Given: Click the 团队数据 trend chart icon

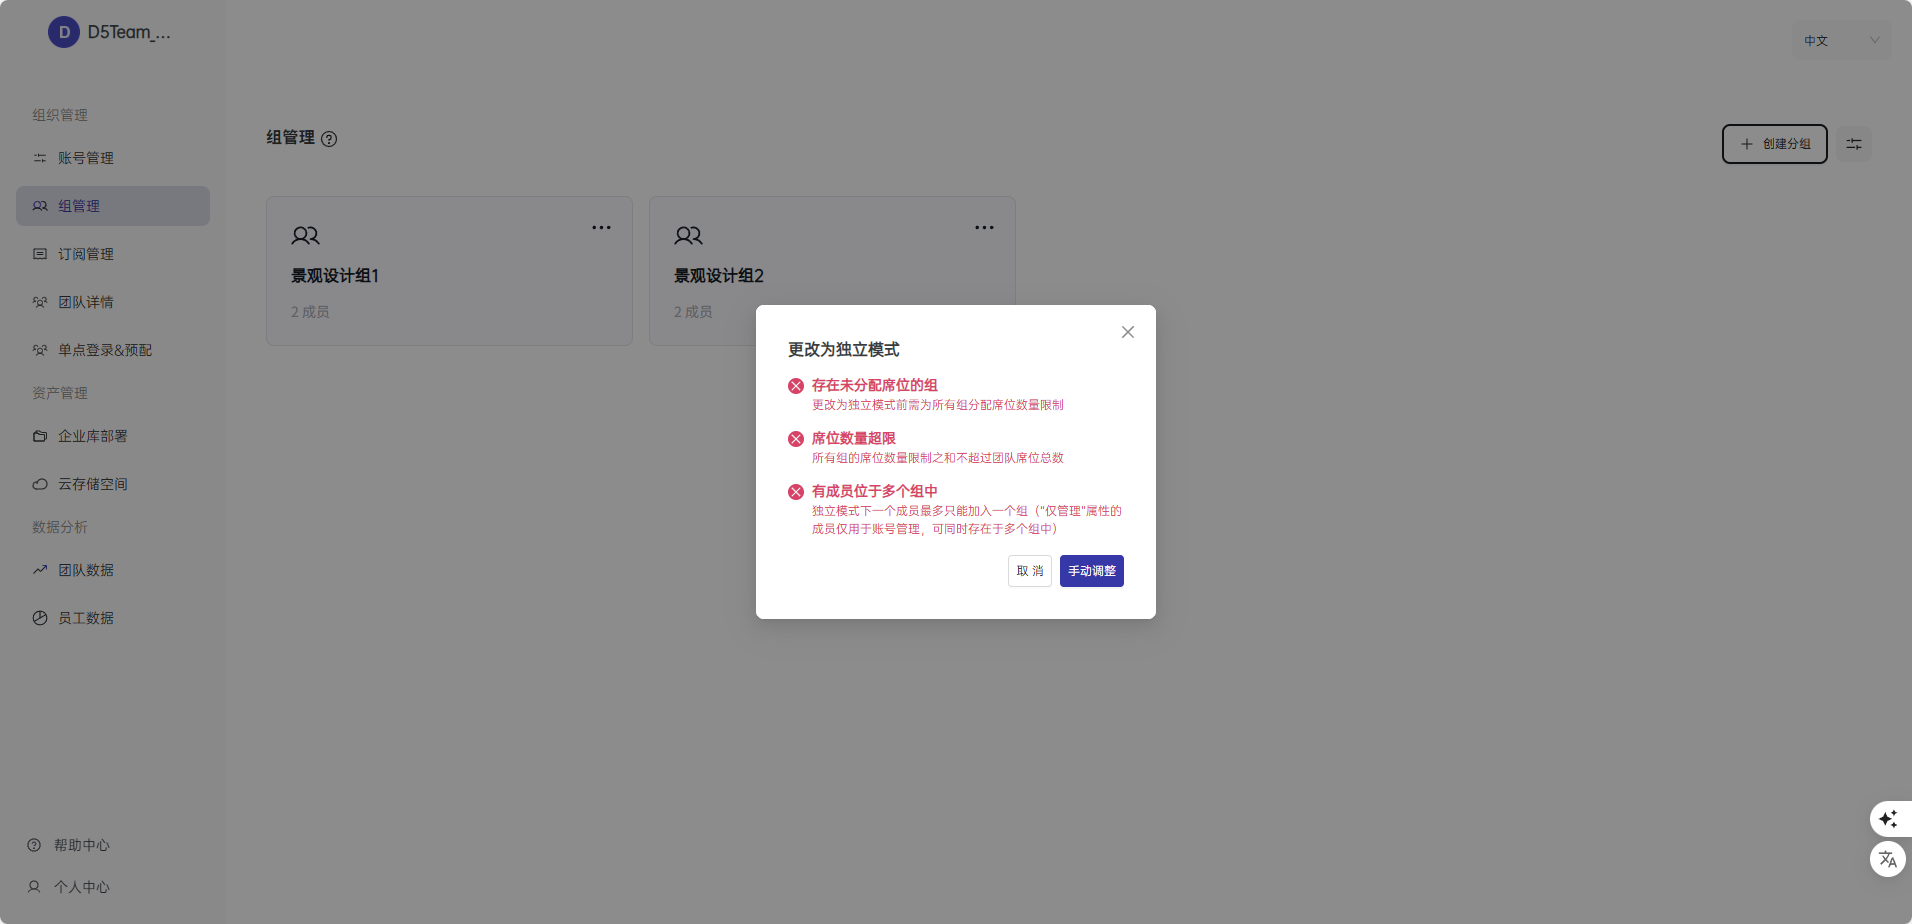Looking at the screenshot, I should click(x=40, y=570).
